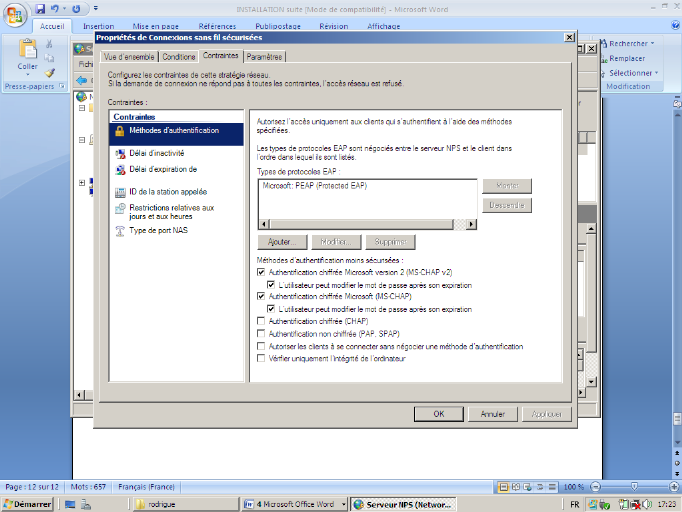Select Délai d'expiration de session icon

120,170
